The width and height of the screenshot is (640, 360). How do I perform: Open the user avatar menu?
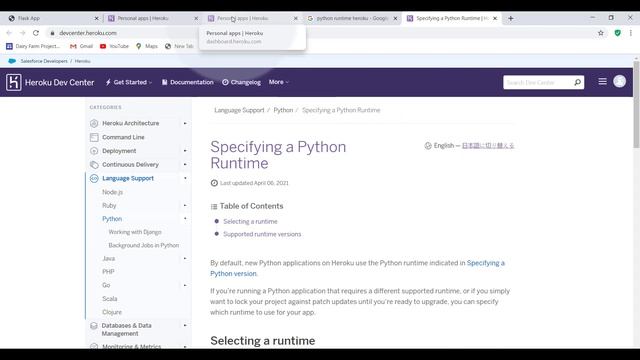pyautogui.click(x=619, y=81)
